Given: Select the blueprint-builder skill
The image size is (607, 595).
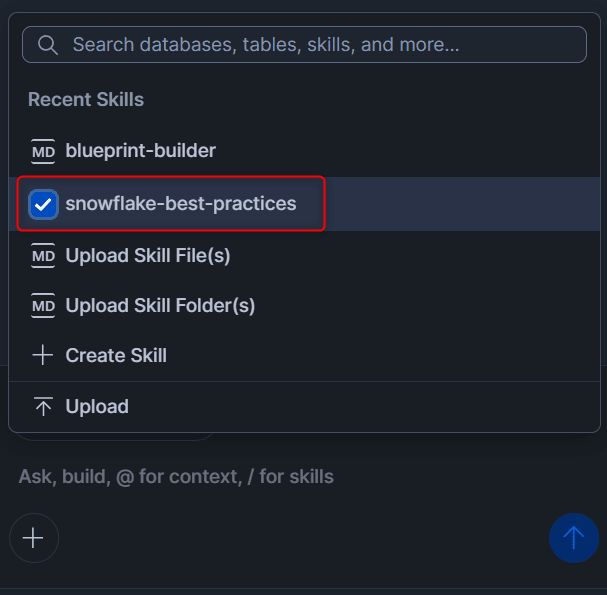Looking at the screenshot, I should [x=140, y=151].
